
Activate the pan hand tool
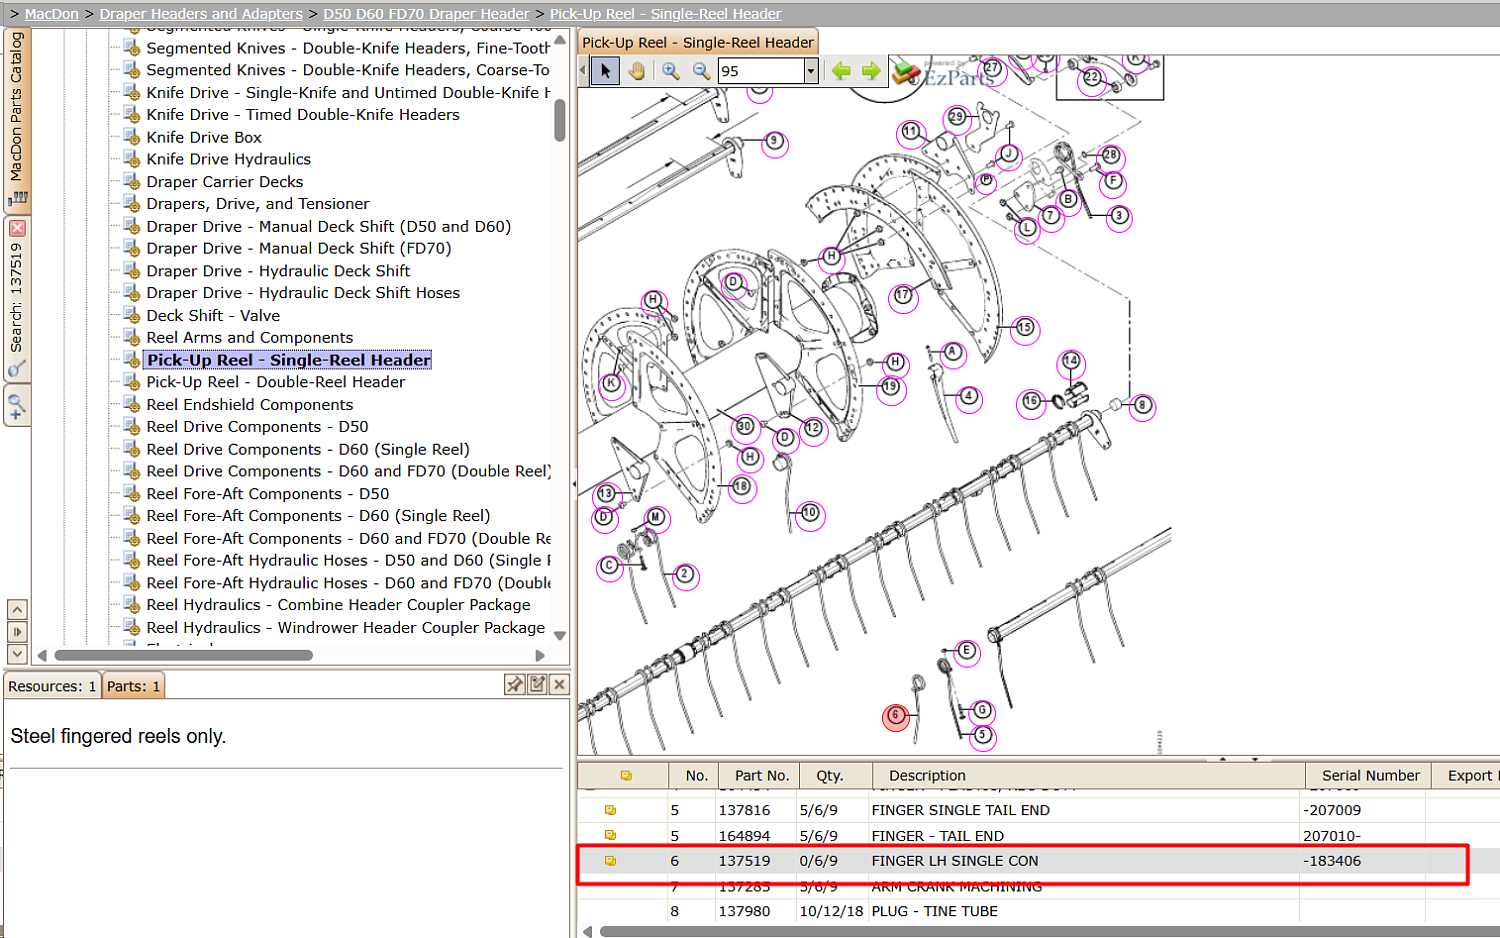click(637, 71)
